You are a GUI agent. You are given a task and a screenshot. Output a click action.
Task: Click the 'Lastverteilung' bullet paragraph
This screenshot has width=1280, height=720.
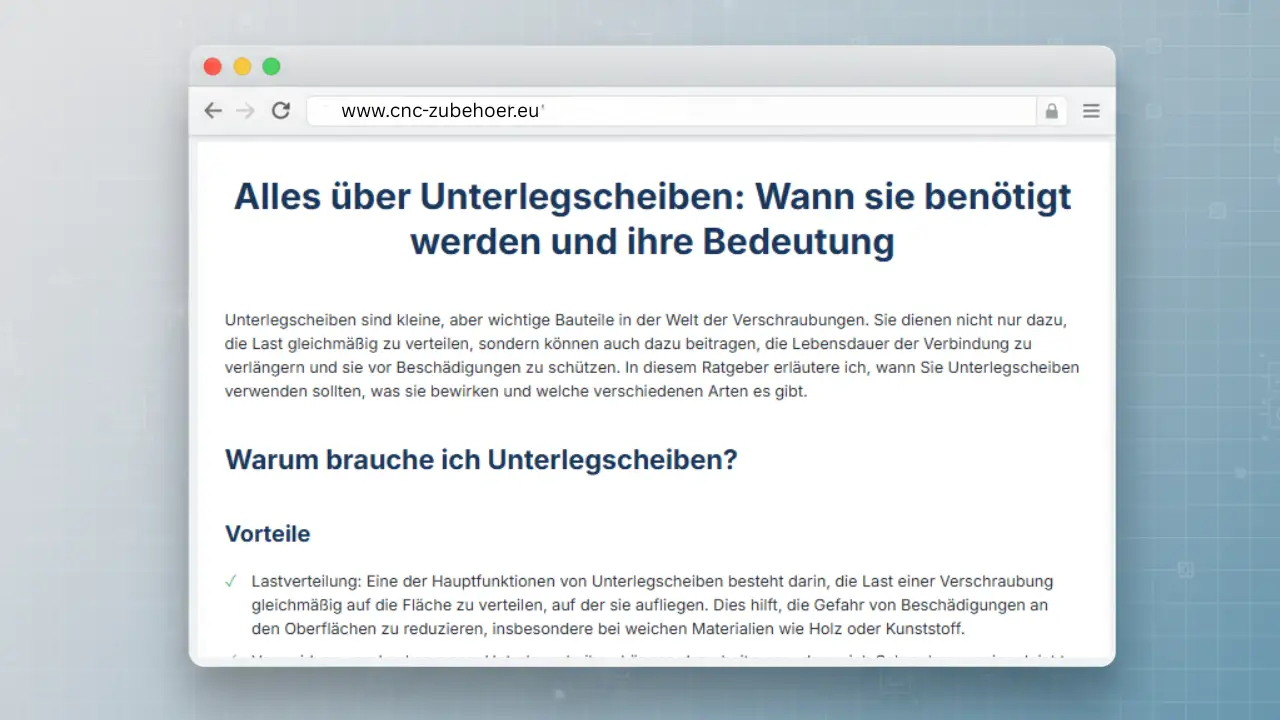652,605
